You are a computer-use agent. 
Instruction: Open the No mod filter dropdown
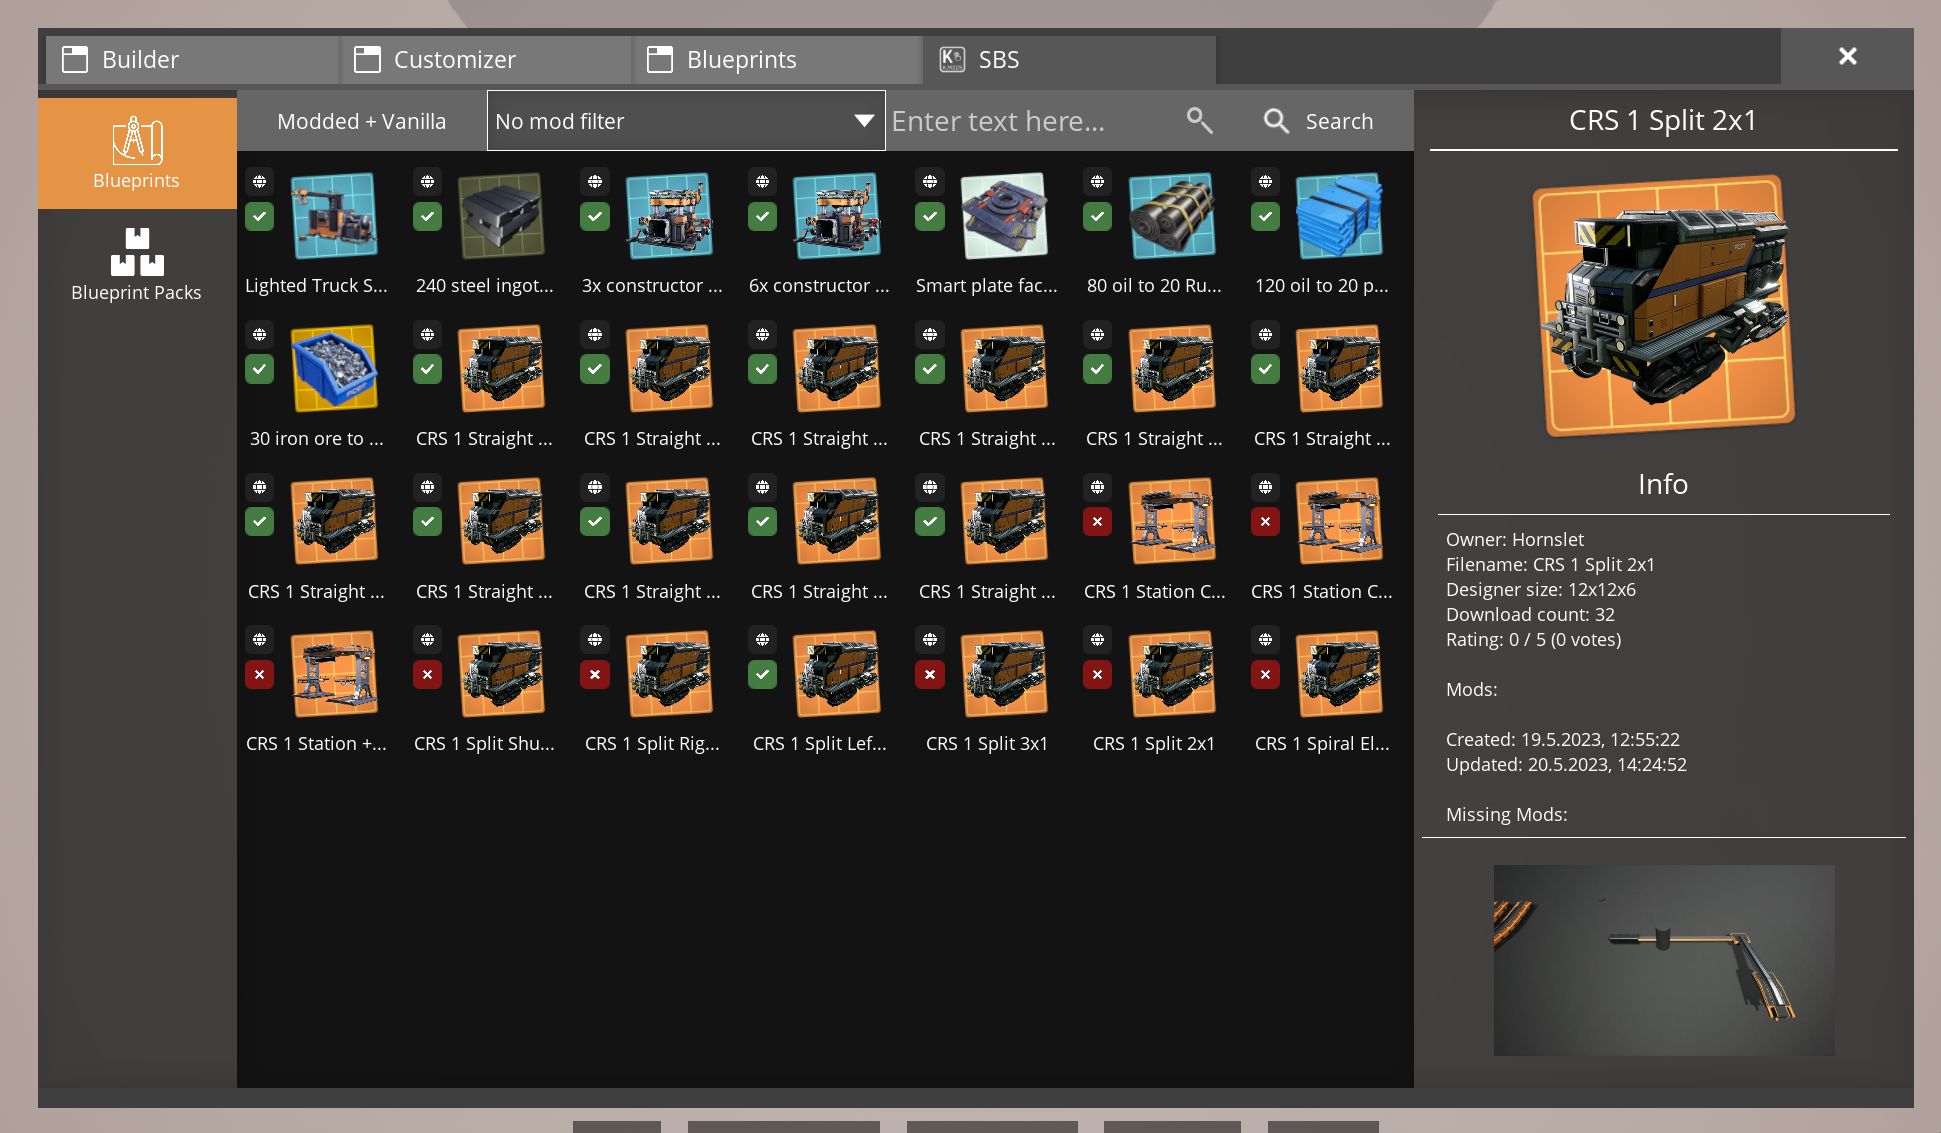685,120
